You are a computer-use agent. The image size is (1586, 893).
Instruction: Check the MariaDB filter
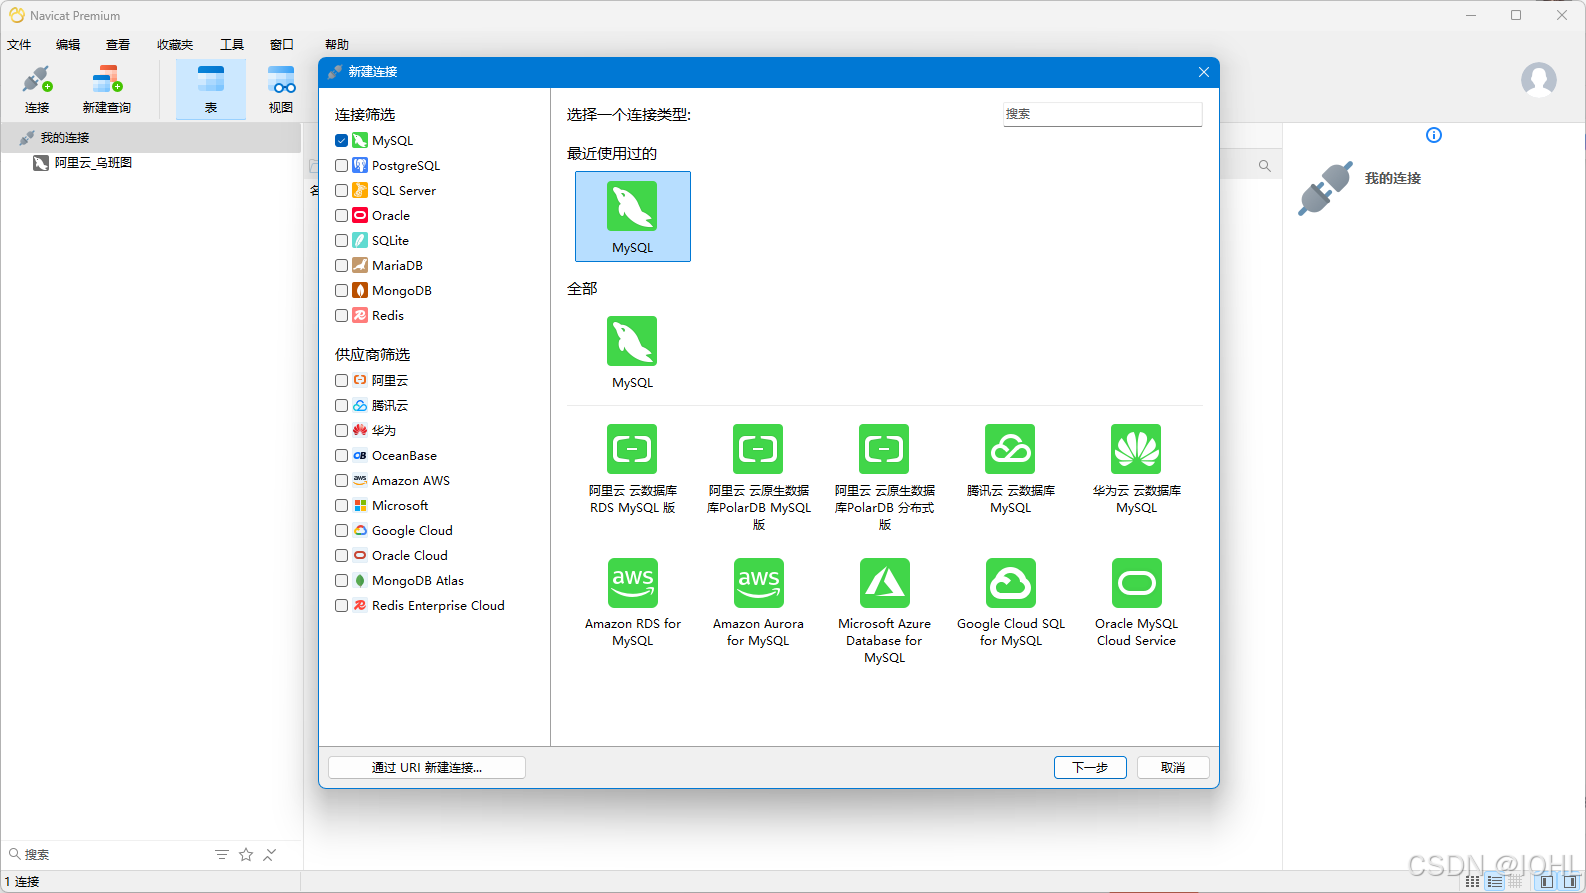pyautogui.click(x=342, y=266)
